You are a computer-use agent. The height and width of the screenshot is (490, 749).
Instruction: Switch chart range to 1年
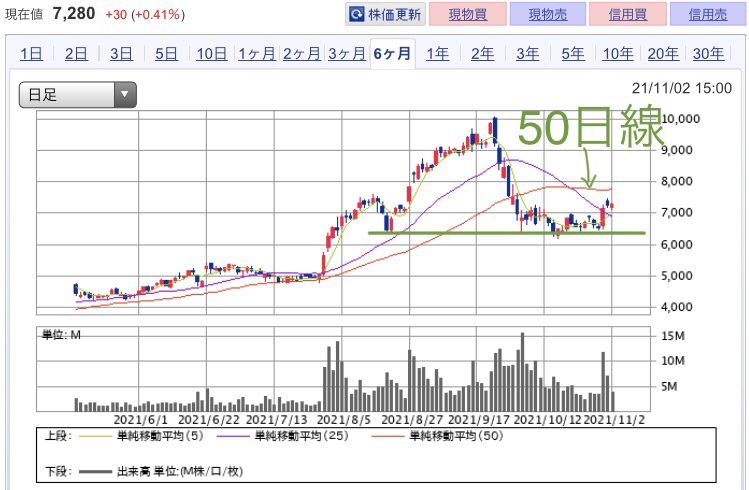pyautogui.click(x=438, y=53)
